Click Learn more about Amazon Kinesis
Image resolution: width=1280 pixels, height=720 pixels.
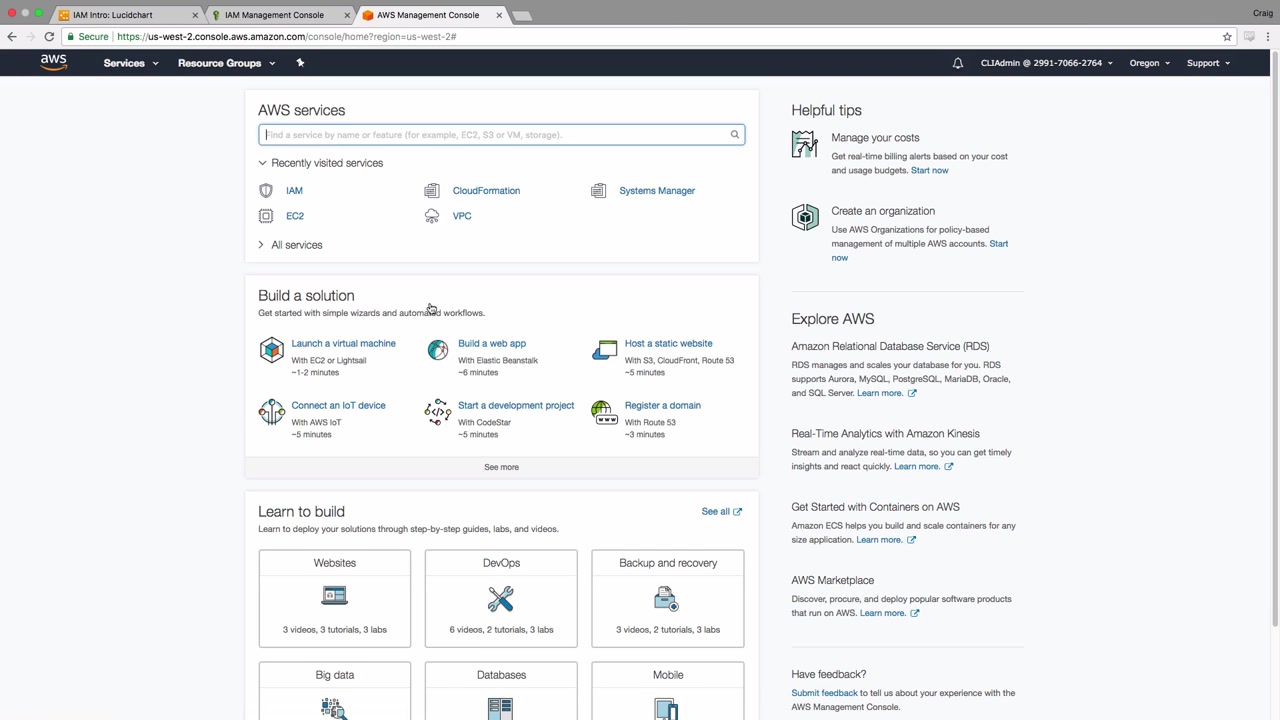923,466
